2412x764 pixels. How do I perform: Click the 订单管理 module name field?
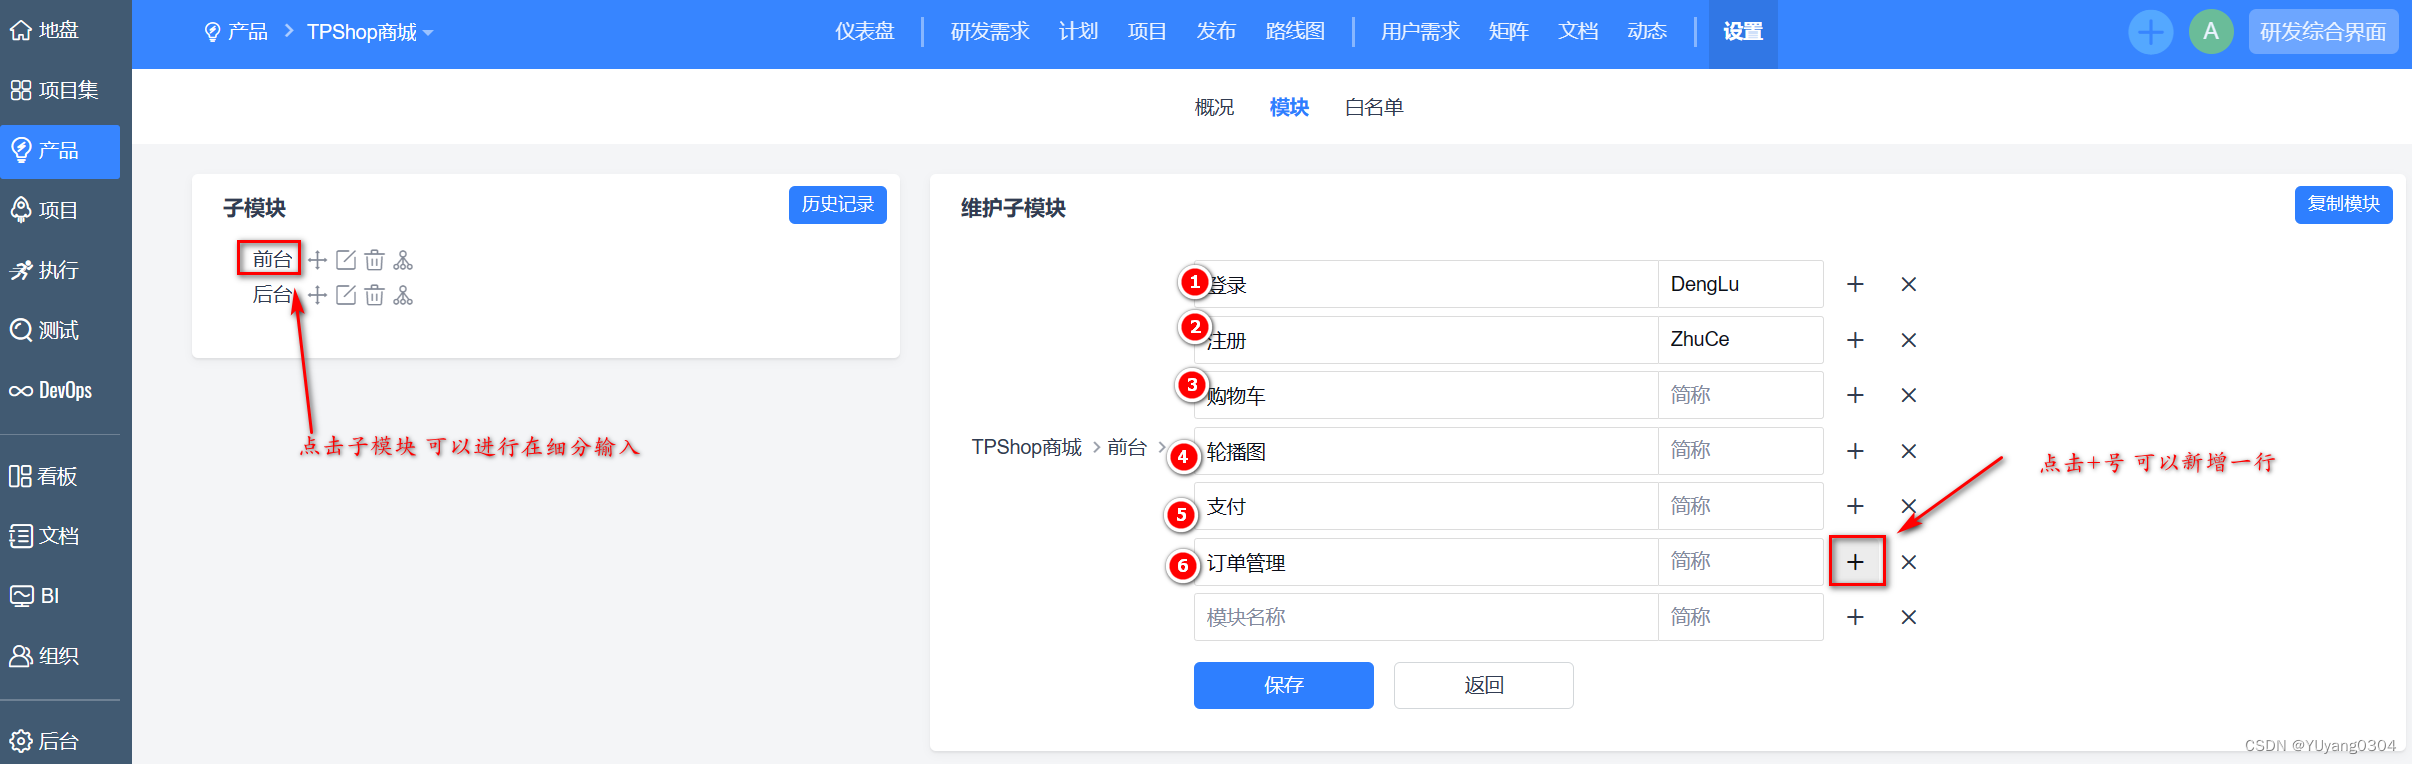1426,562
